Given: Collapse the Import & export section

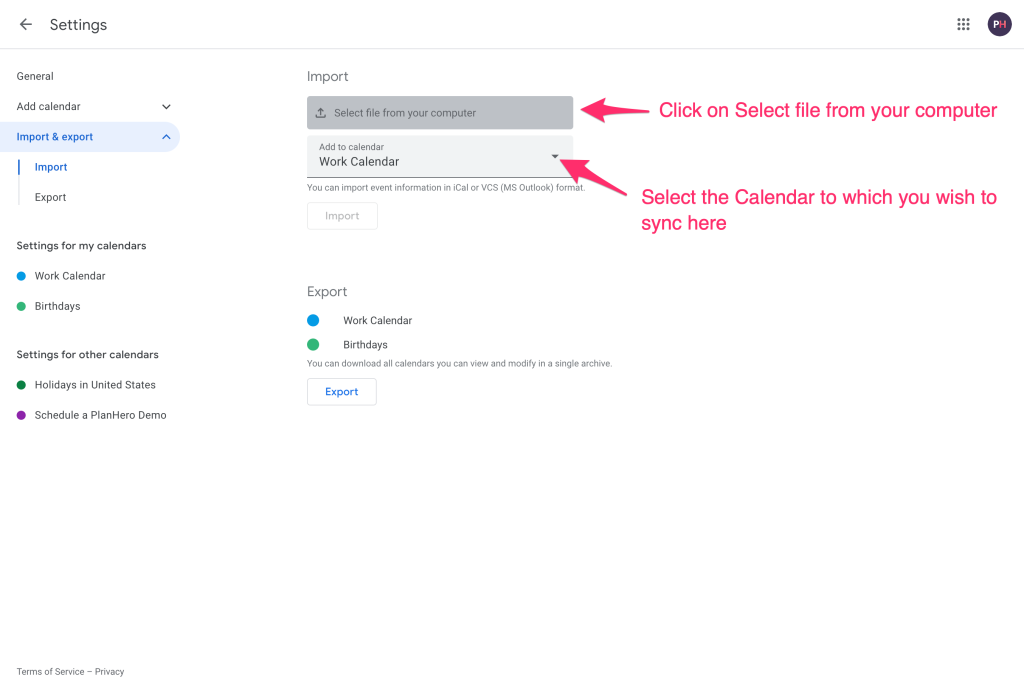Looking at the screenshot, I should [91, 136].
